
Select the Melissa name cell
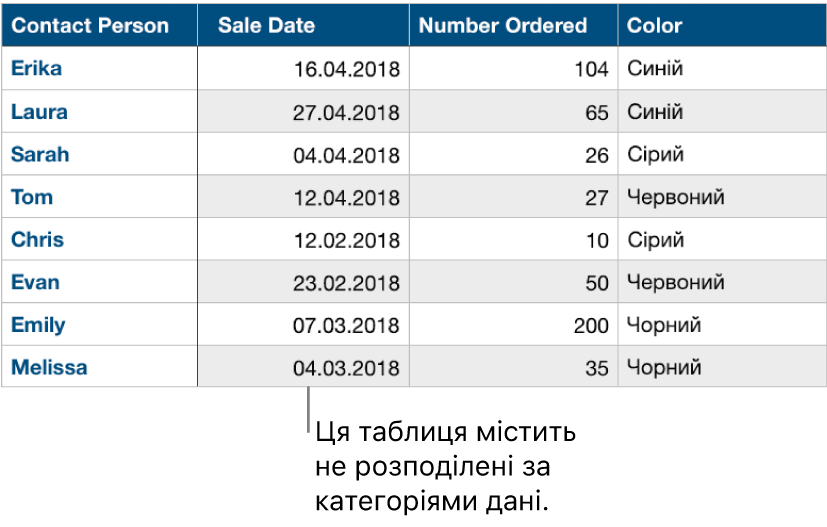coord(49,367)
